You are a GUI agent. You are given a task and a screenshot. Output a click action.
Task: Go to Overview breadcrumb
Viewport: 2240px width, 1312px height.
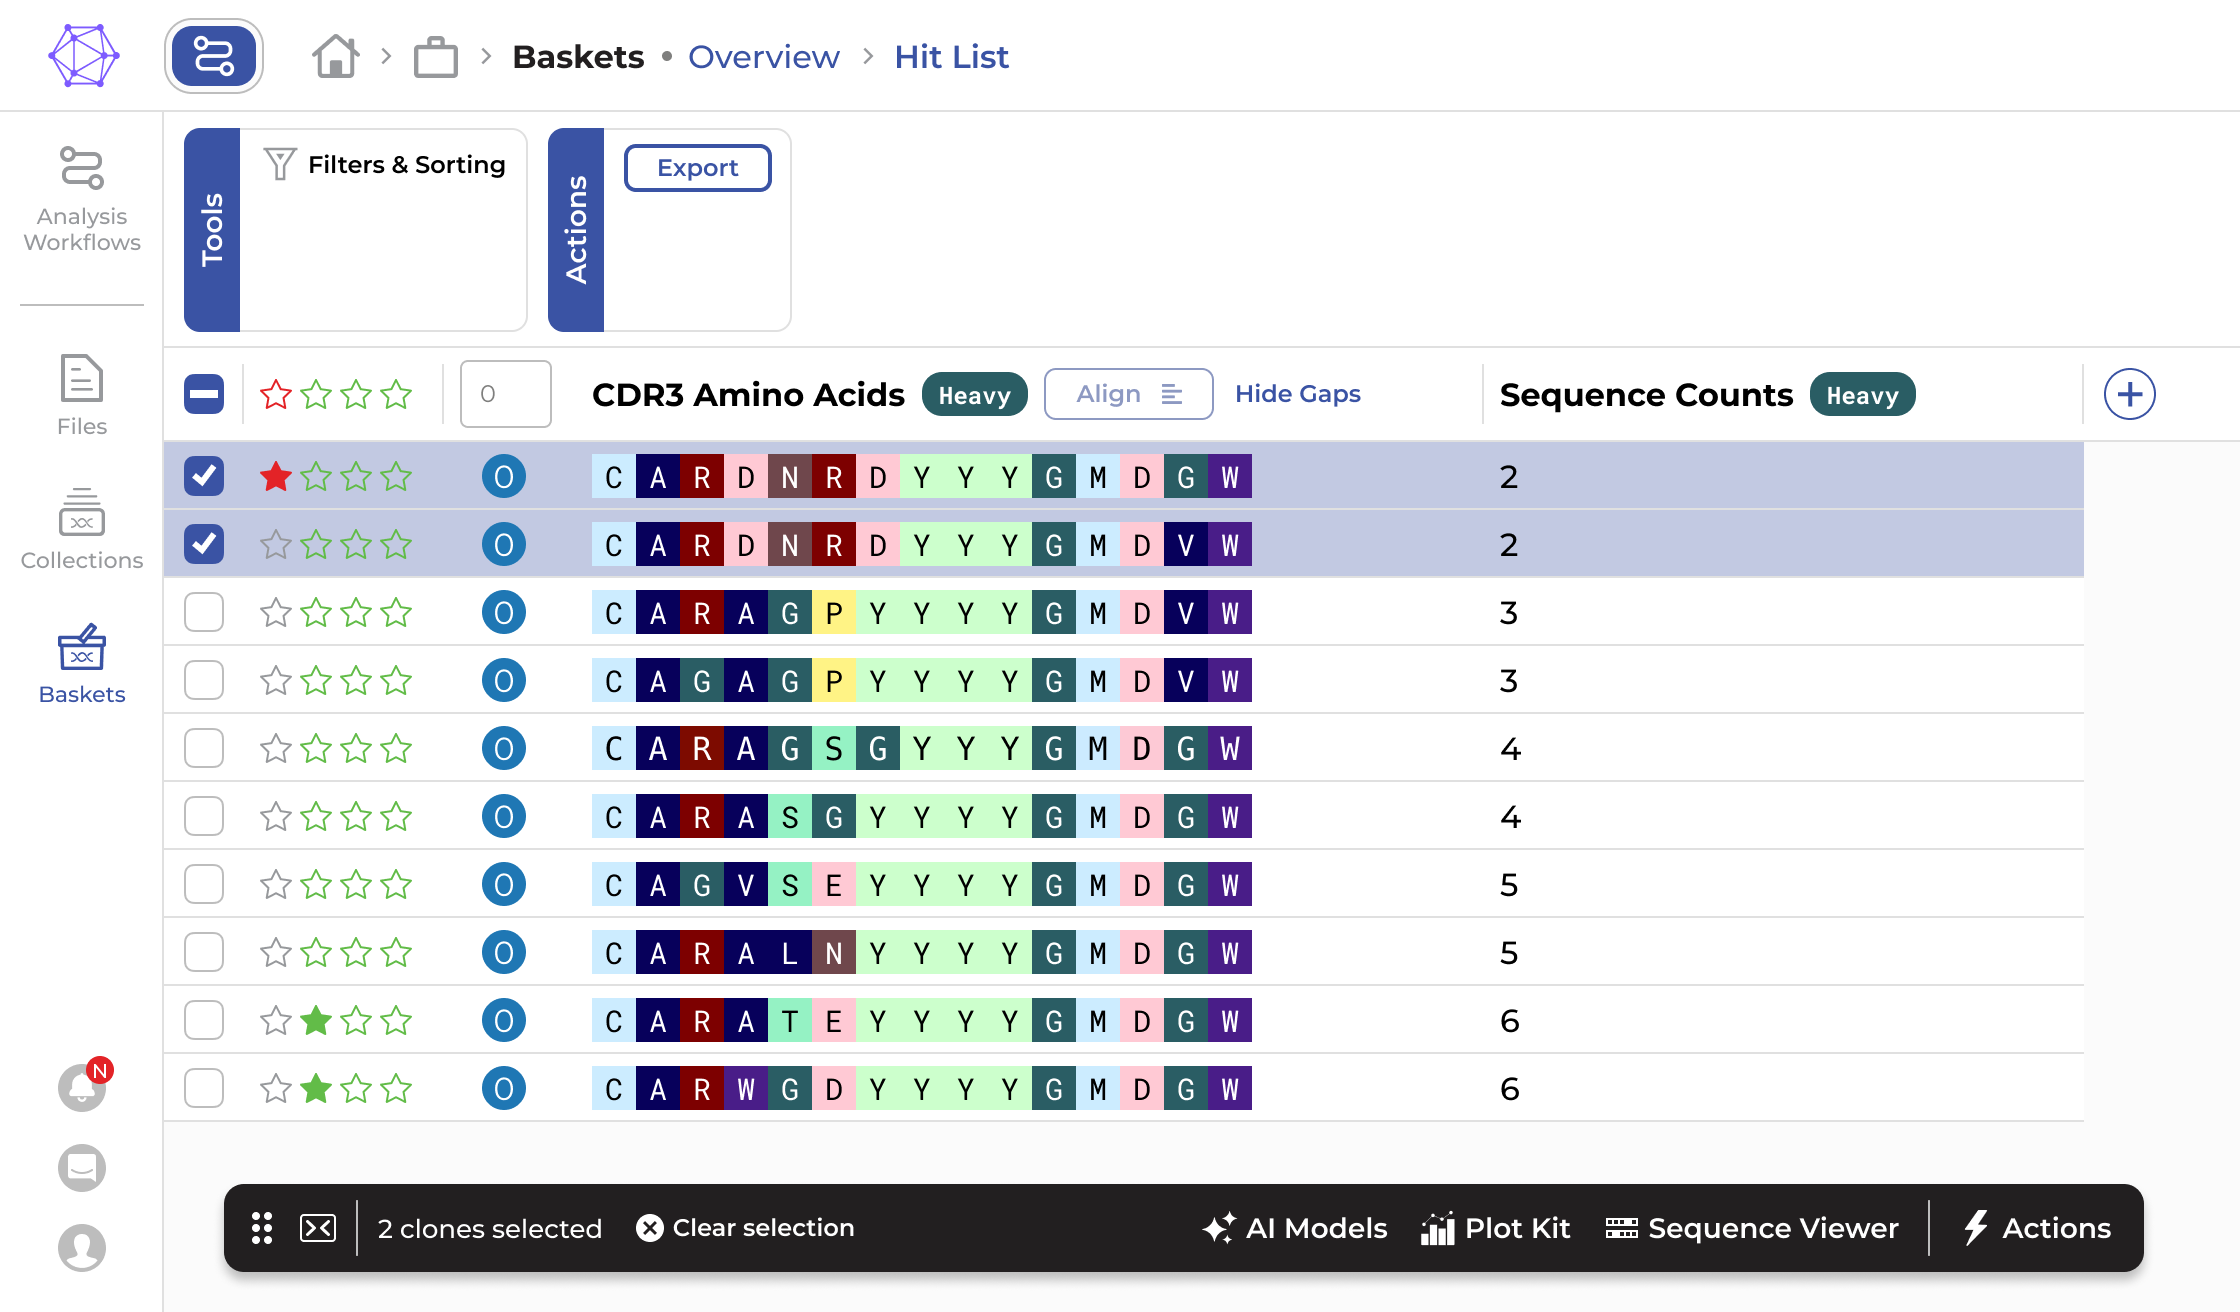[764, 57]
